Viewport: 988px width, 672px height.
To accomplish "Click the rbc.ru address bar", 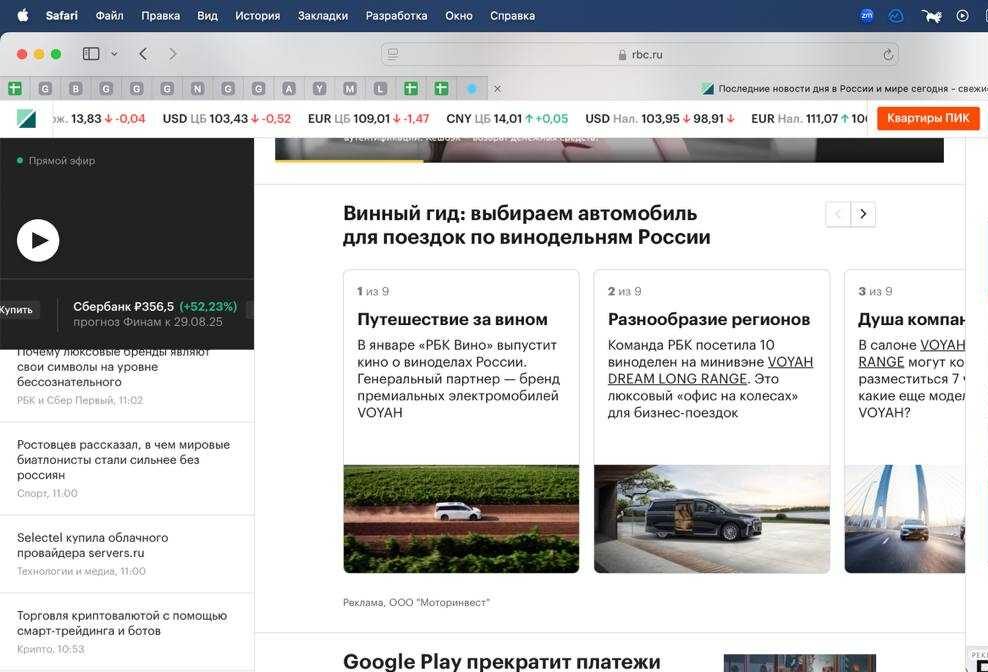I will pos(640,55).
